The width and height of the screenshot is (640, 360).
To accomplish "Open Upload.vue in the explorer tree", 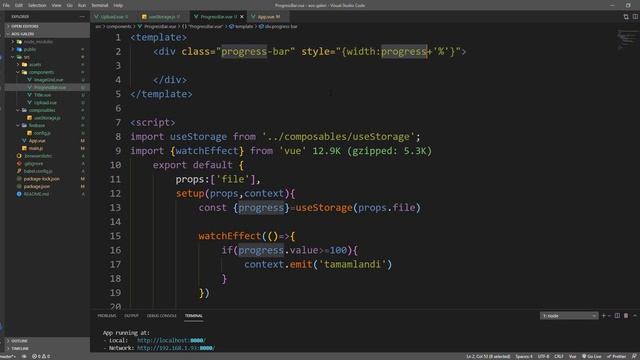I will [45, 103].
